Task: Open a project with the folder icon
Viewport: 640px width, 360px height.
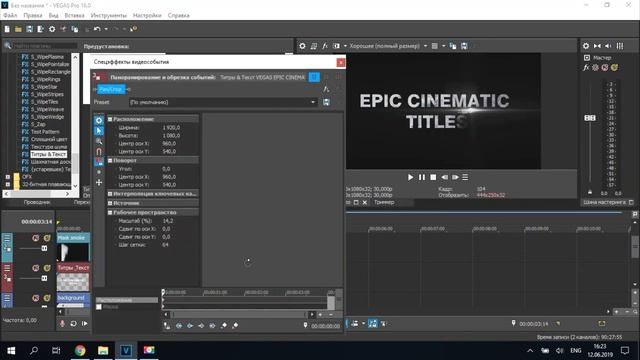Action: pyautogui.click(x=18, y=29)
